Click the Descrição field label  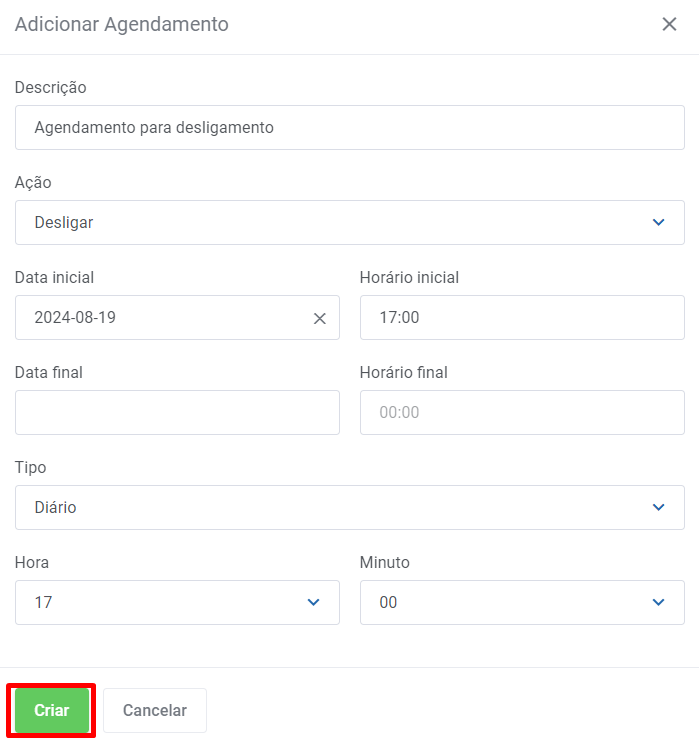tap(51, 88)
